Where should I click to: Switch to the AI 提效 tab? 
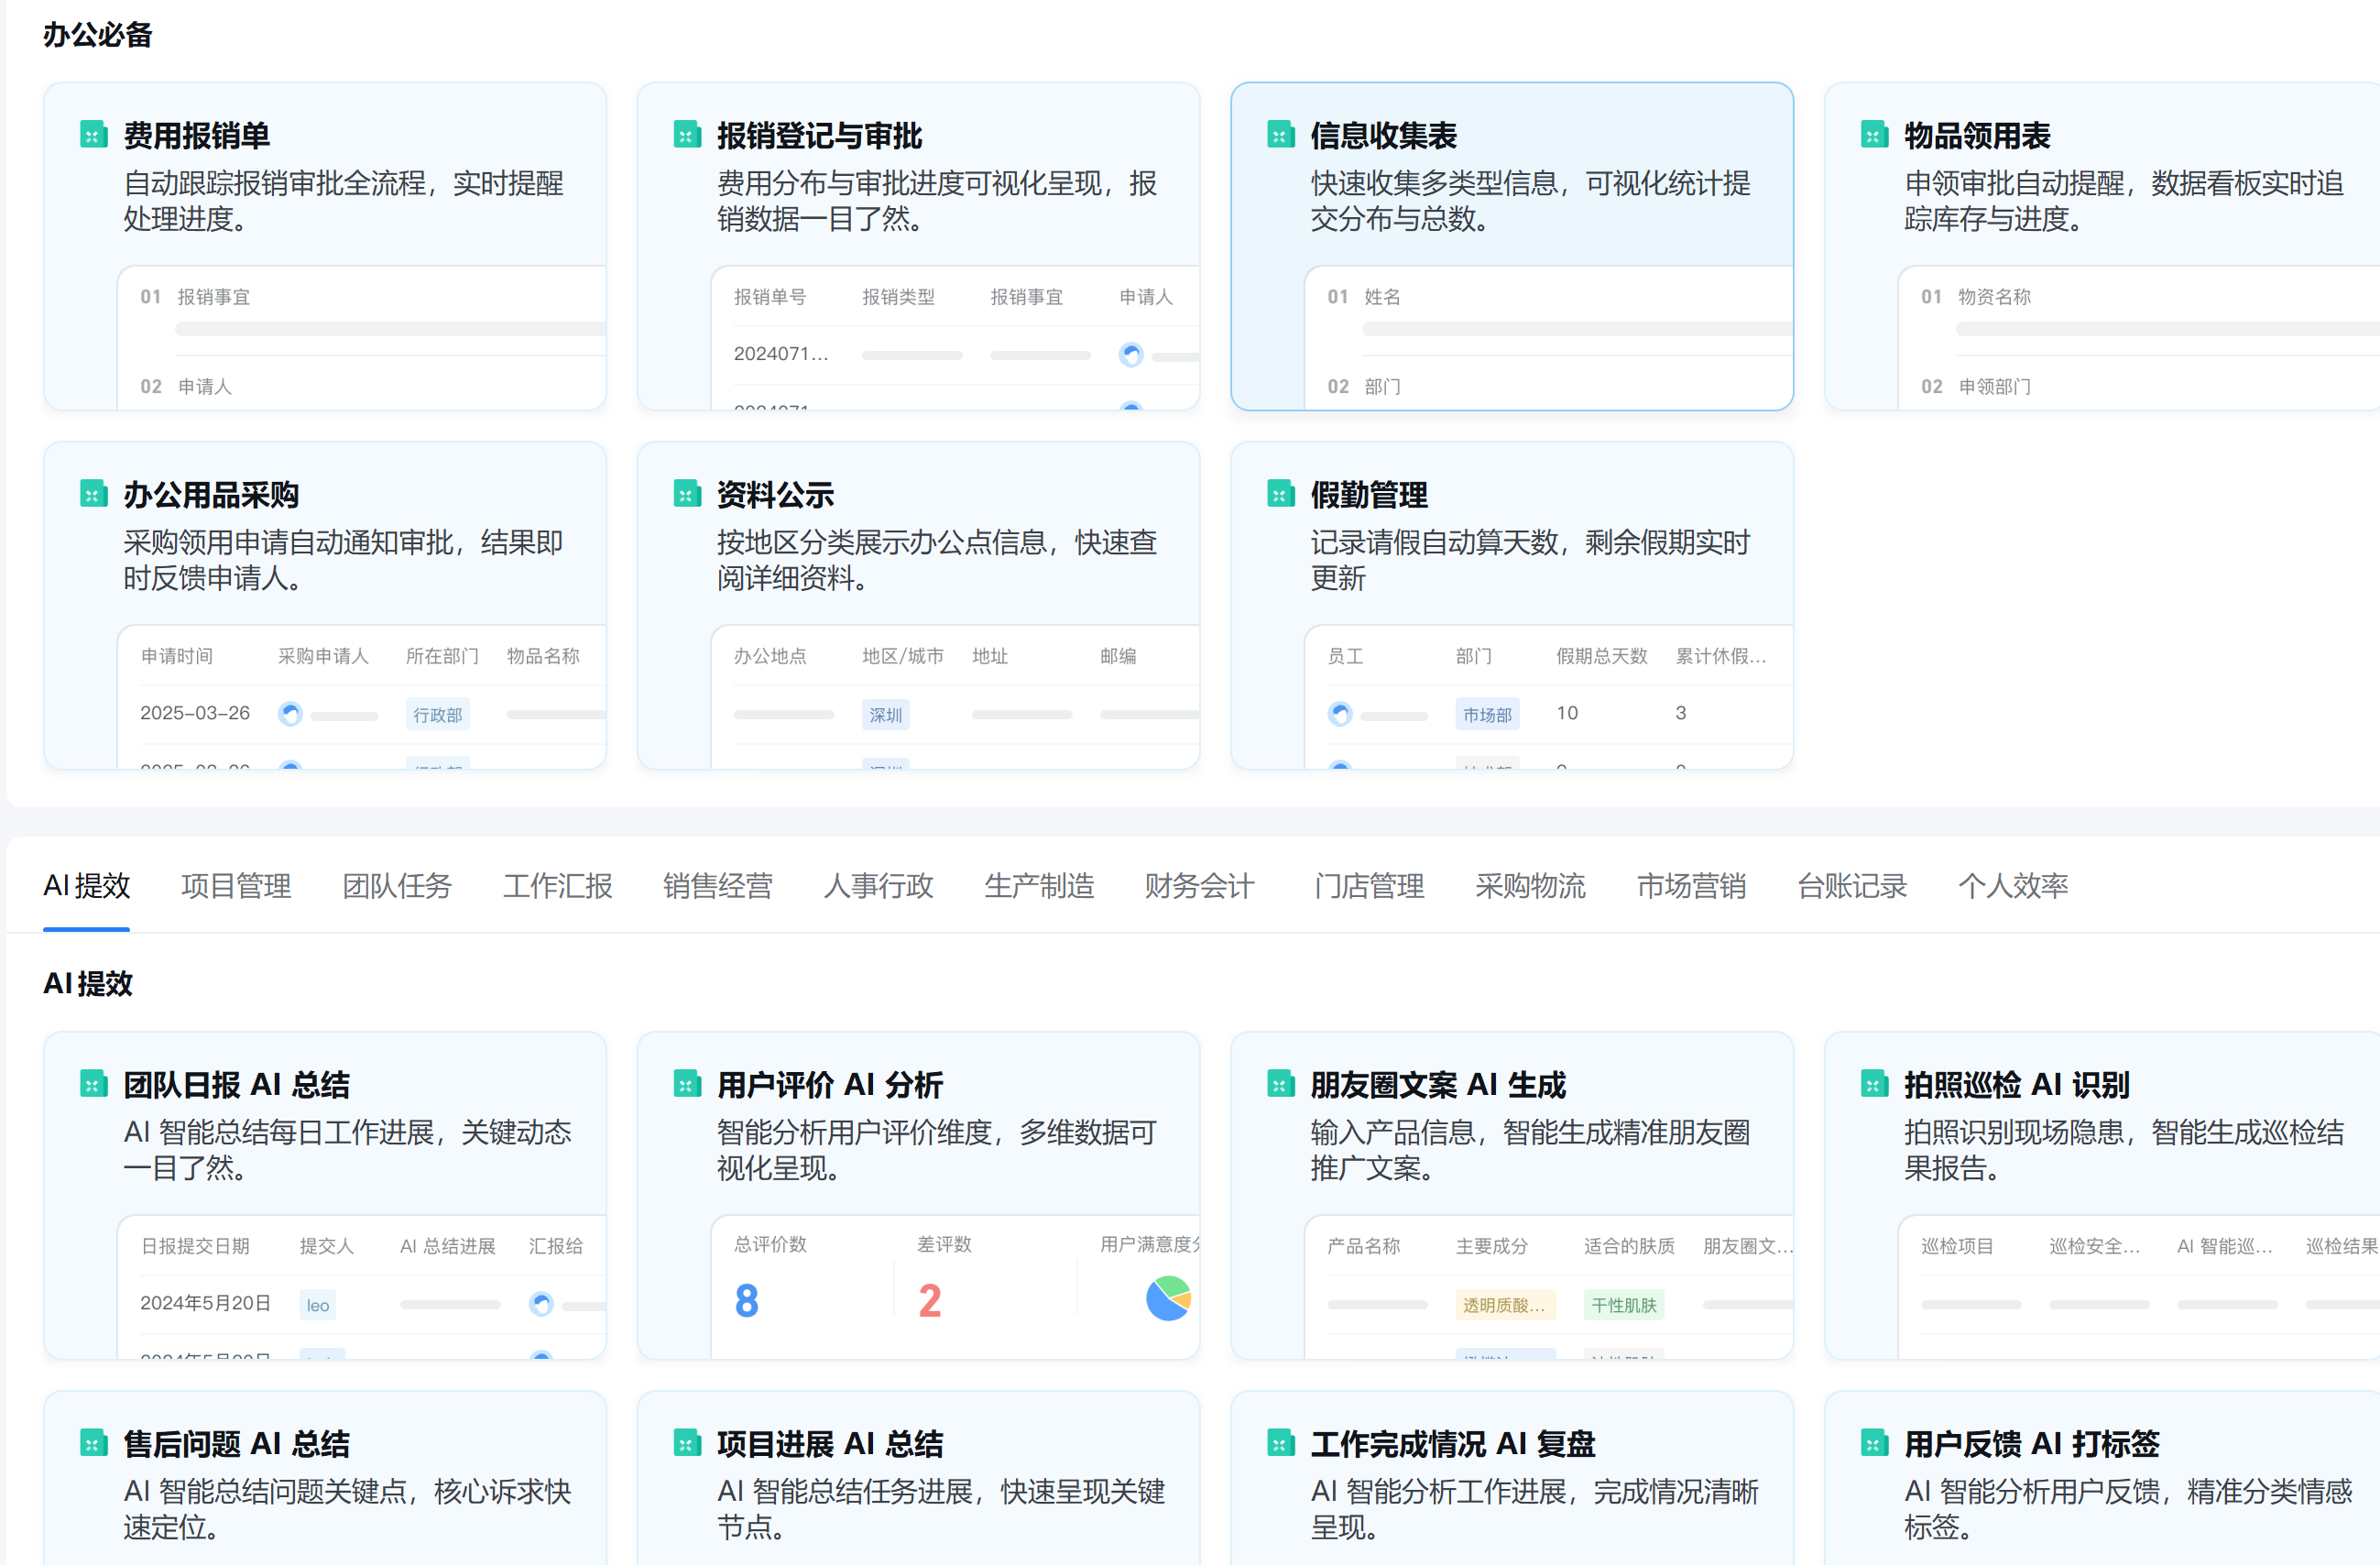point(87,886)
